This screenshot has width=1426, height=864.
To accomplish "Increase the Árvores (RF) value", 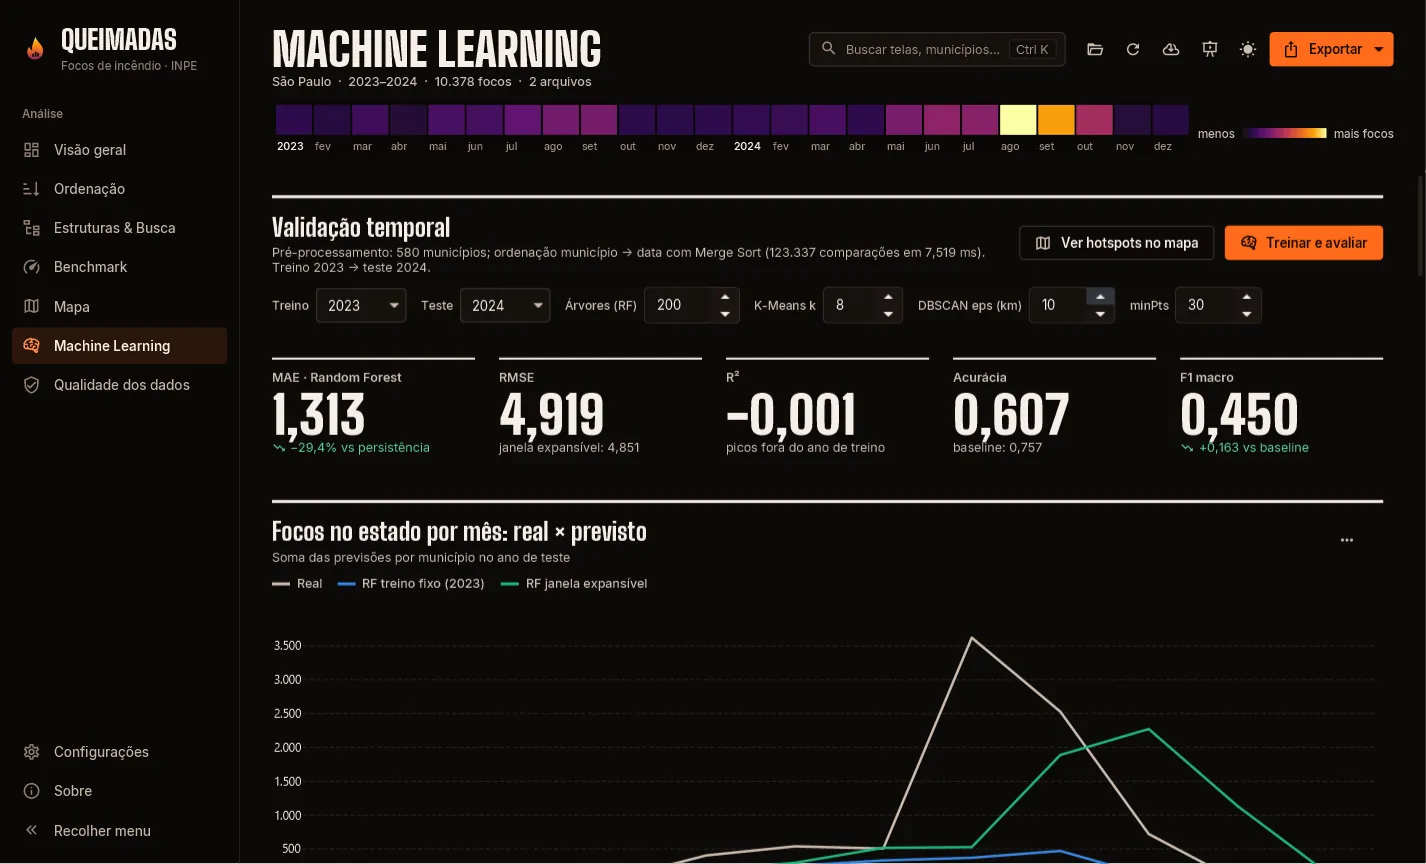I will (x=725, y=298).
